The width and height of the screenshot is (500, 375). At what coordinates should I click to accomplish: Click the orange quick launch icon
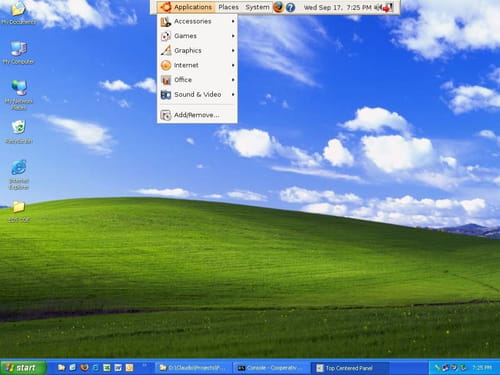[x=129, y=368]
